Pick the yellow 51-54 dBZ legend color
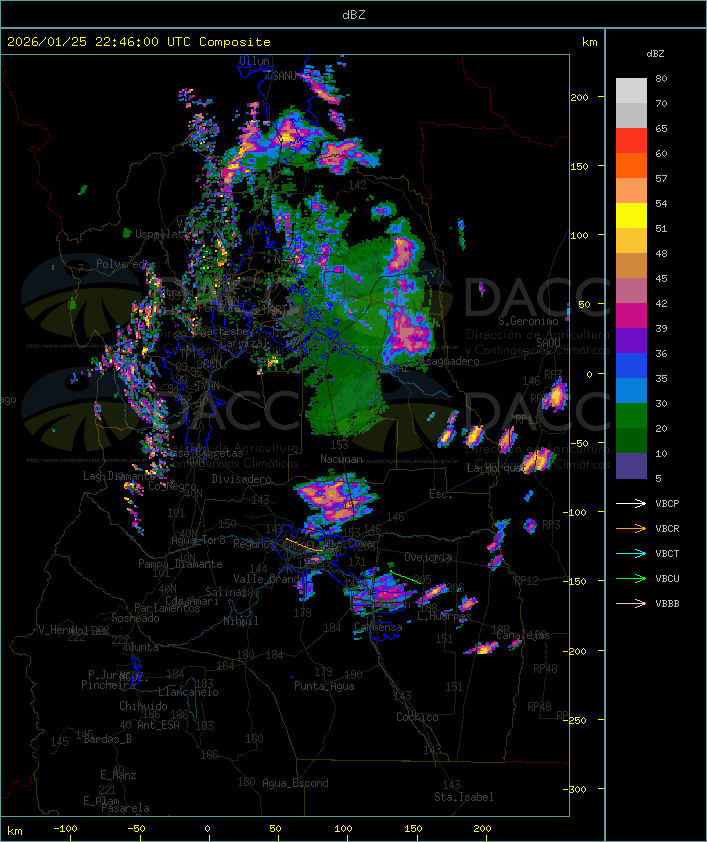 (631, 216)
